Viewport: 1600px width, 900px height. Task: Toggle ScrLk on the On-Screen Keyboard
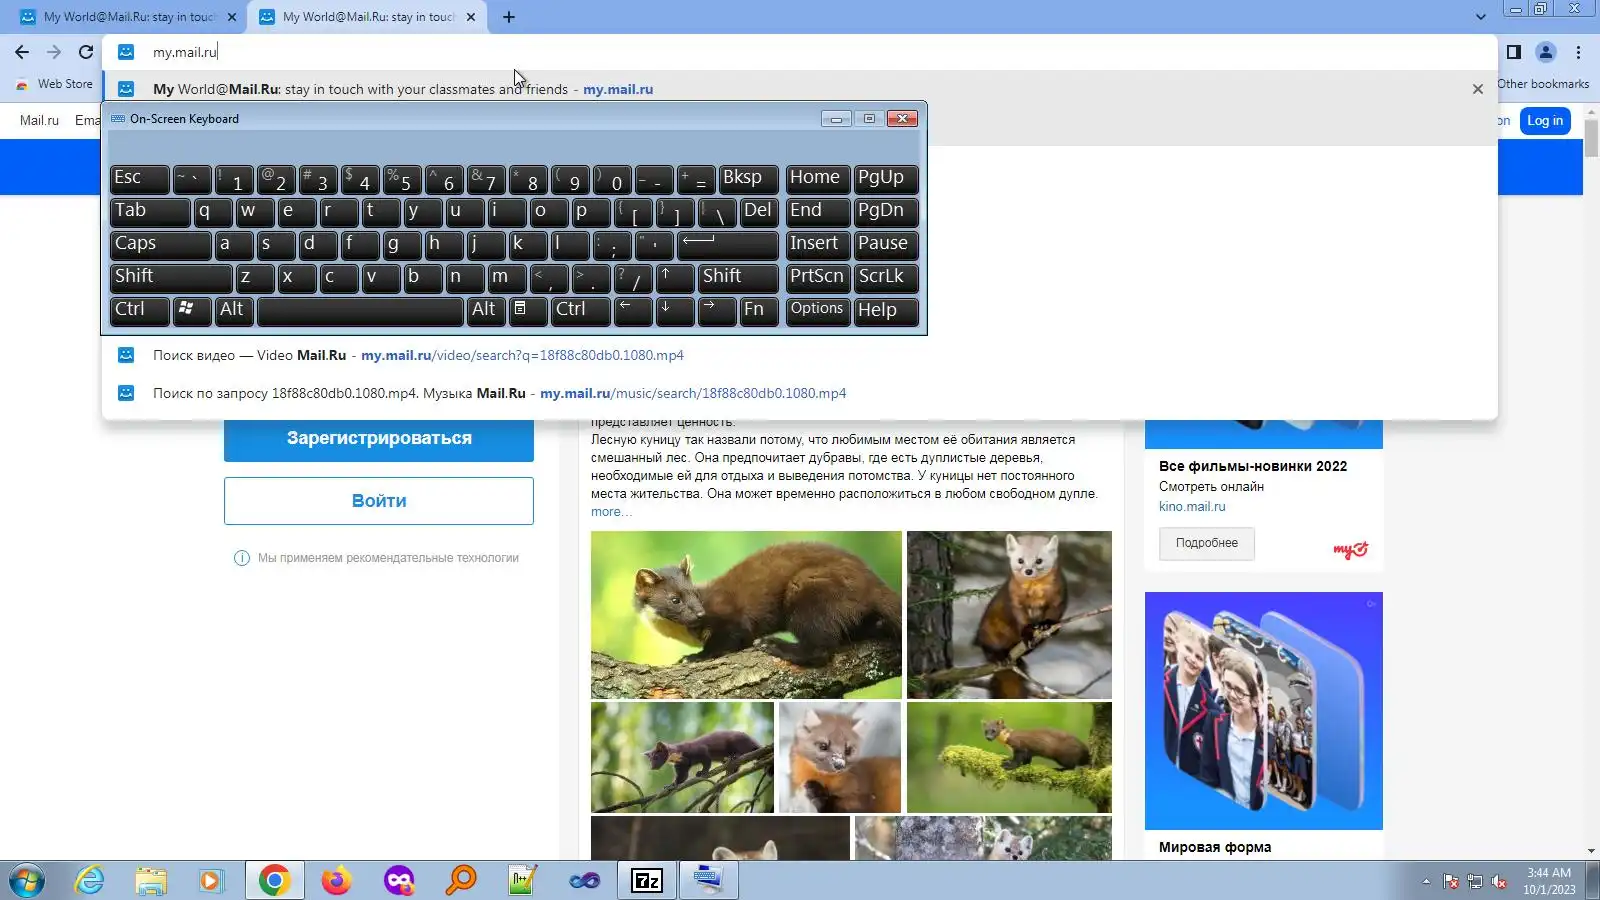click(x=886, y=278)
